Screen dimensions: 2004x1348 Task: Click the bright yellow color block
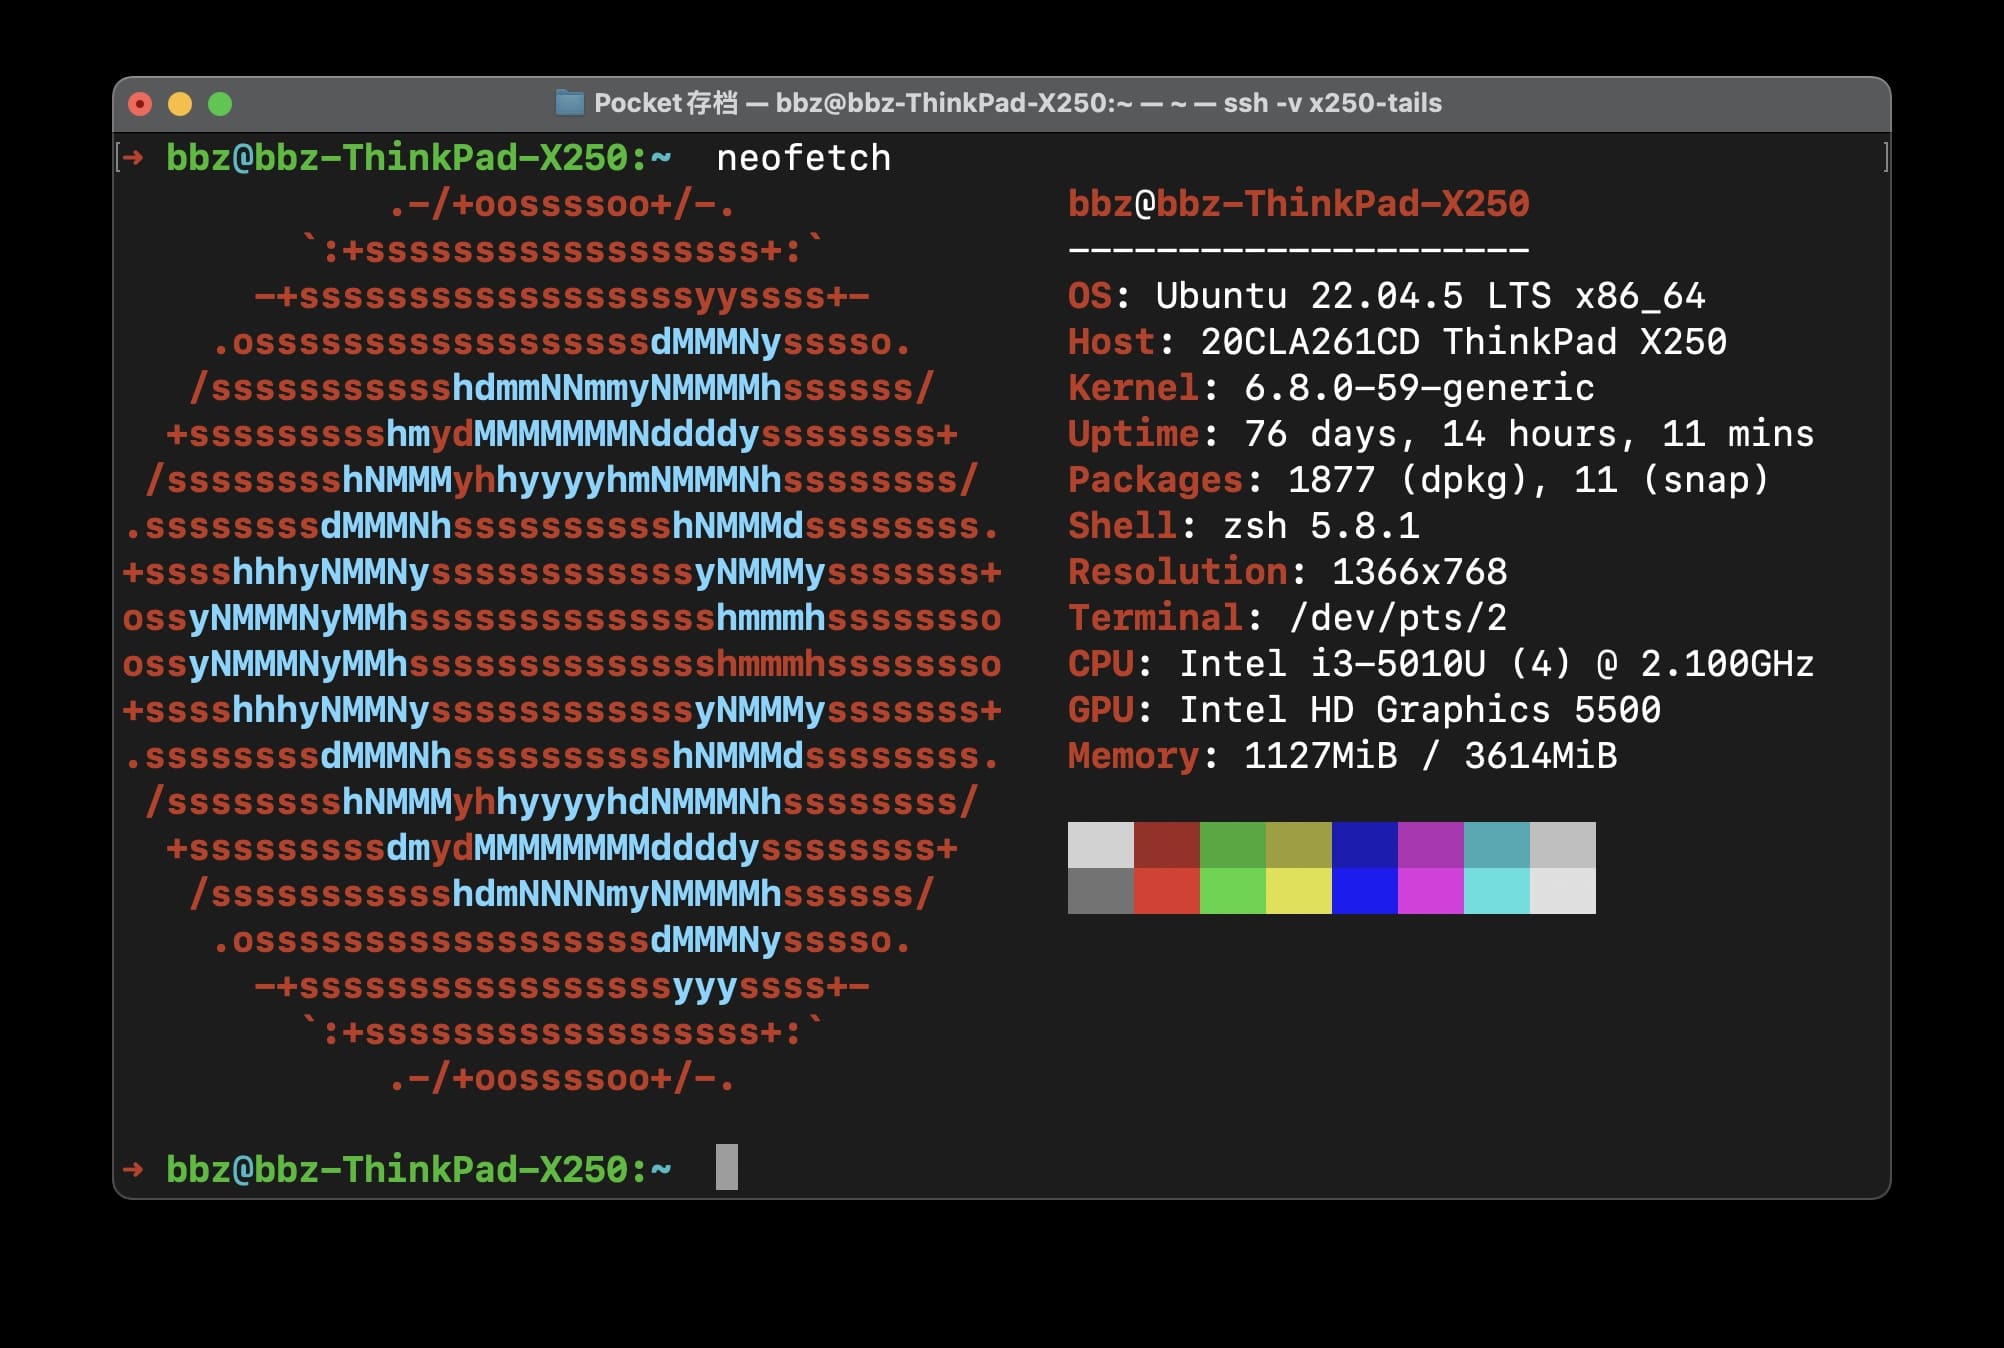coord(1298,891)
